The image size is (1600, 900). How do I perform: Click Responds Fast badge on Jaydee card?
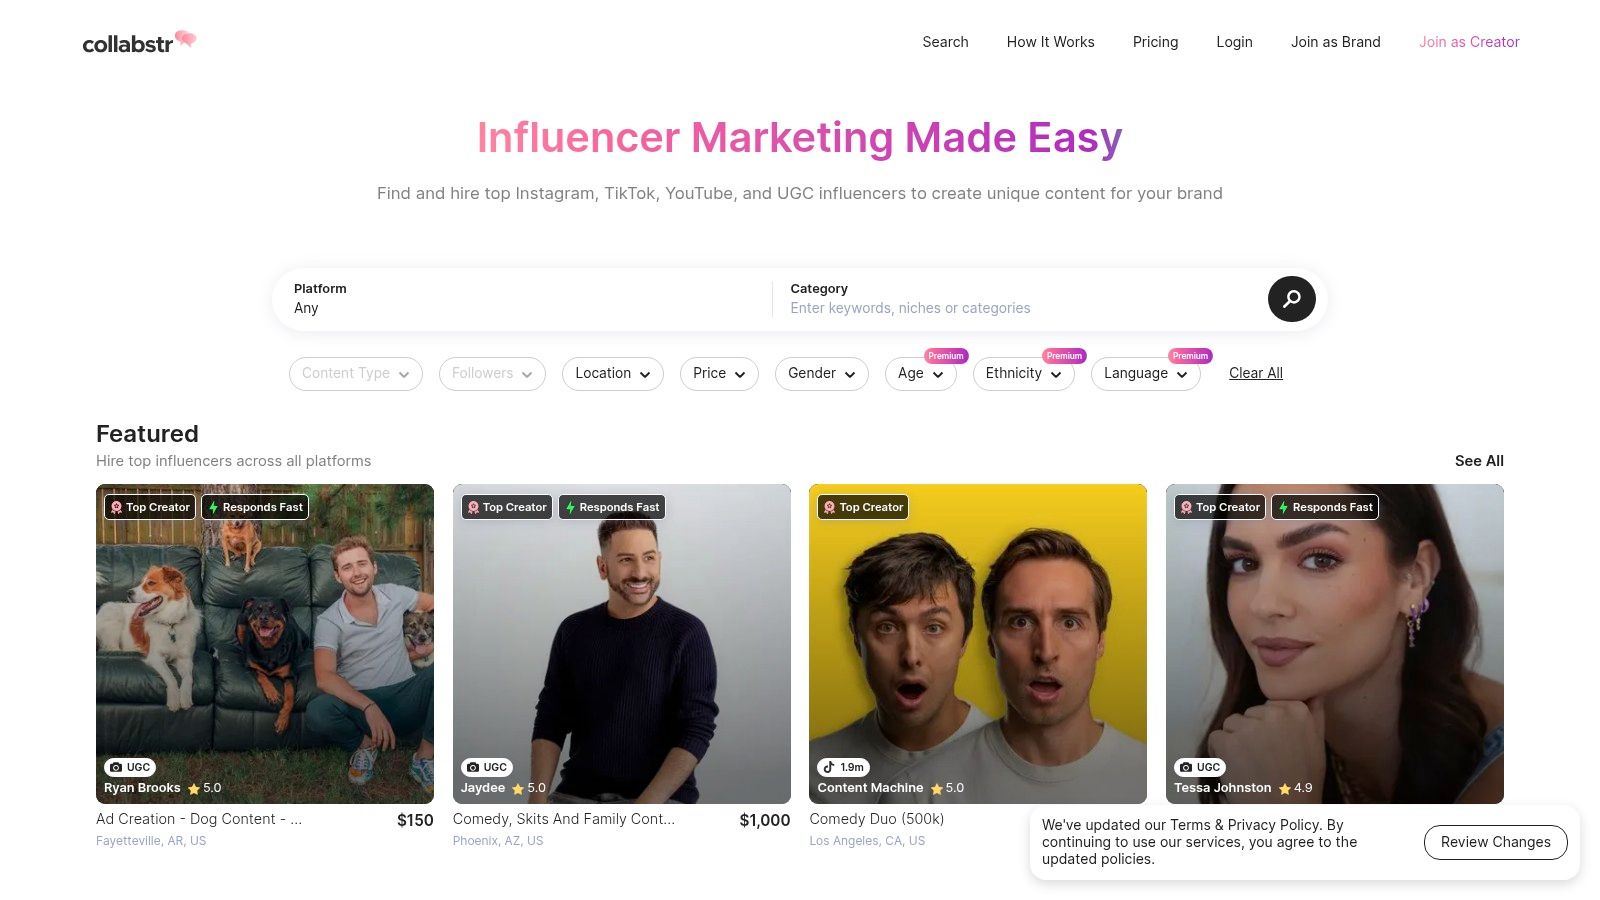point(612,507)
